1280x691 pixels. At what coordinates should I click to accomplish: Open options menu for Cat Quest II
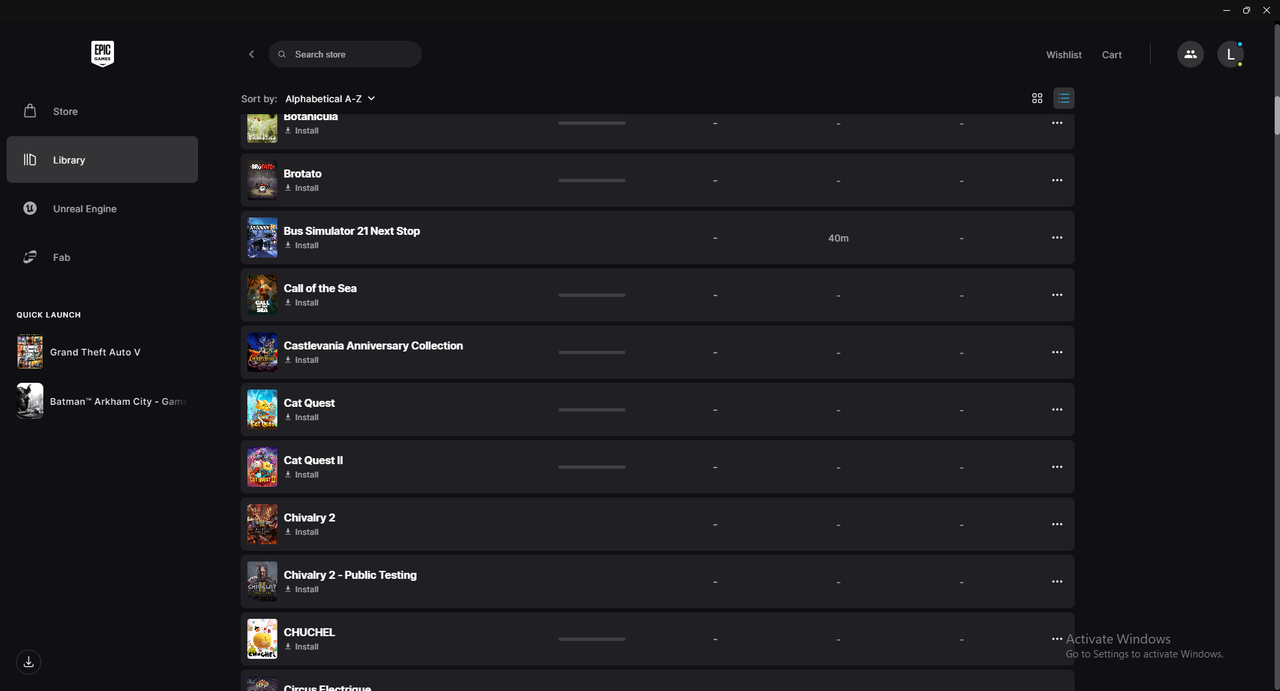1057,467
